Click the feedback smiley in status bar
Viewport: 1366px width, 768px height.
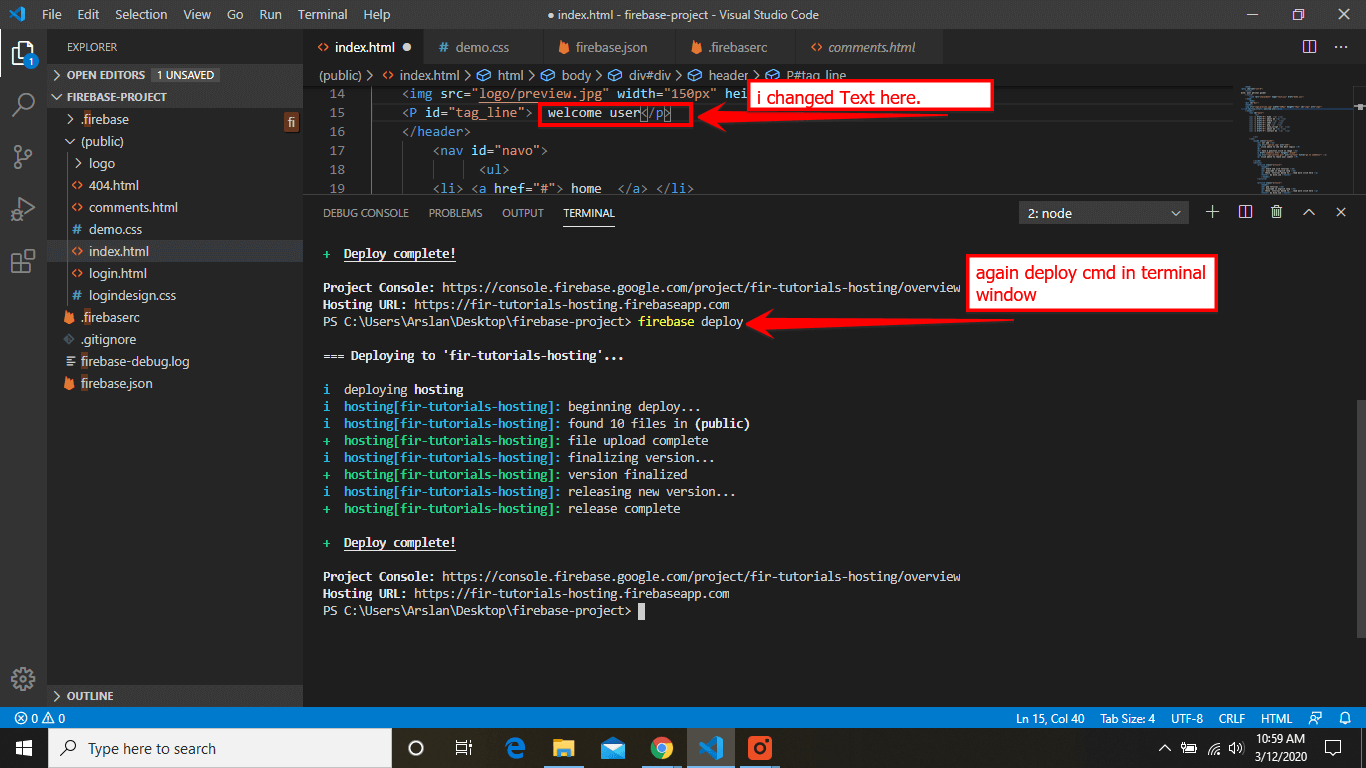click(x=1317, y=718)
